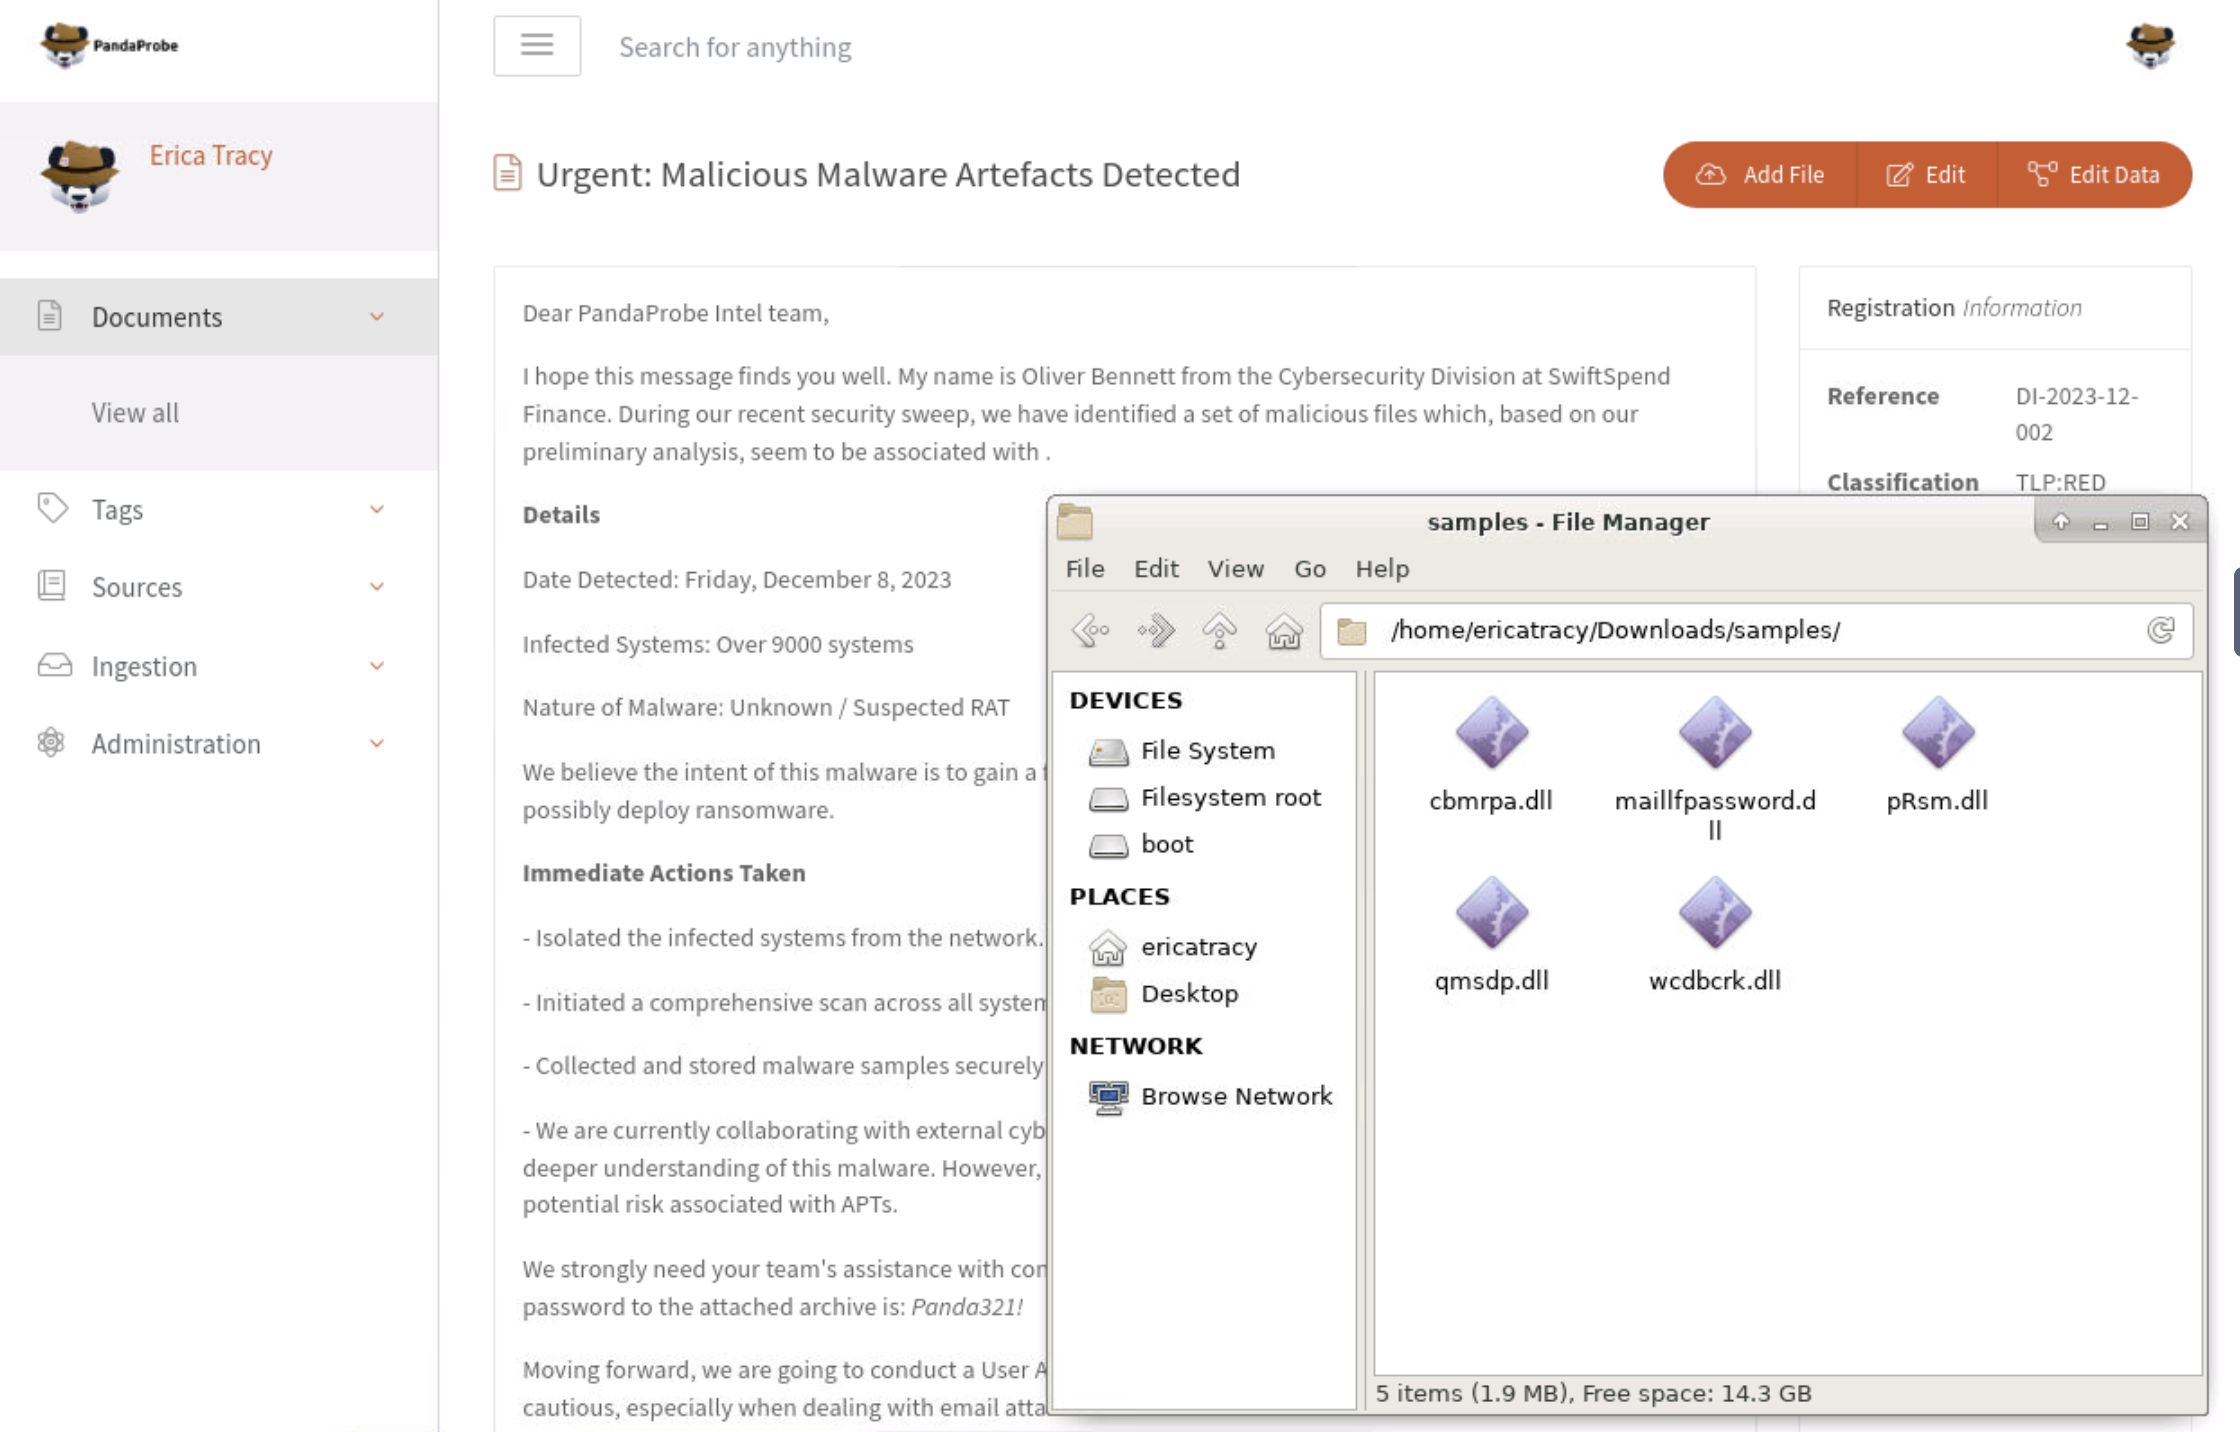Select the qmsdp.dll file
The width and height of the screenshot is (2240, 1432).
pos(1491,935)
